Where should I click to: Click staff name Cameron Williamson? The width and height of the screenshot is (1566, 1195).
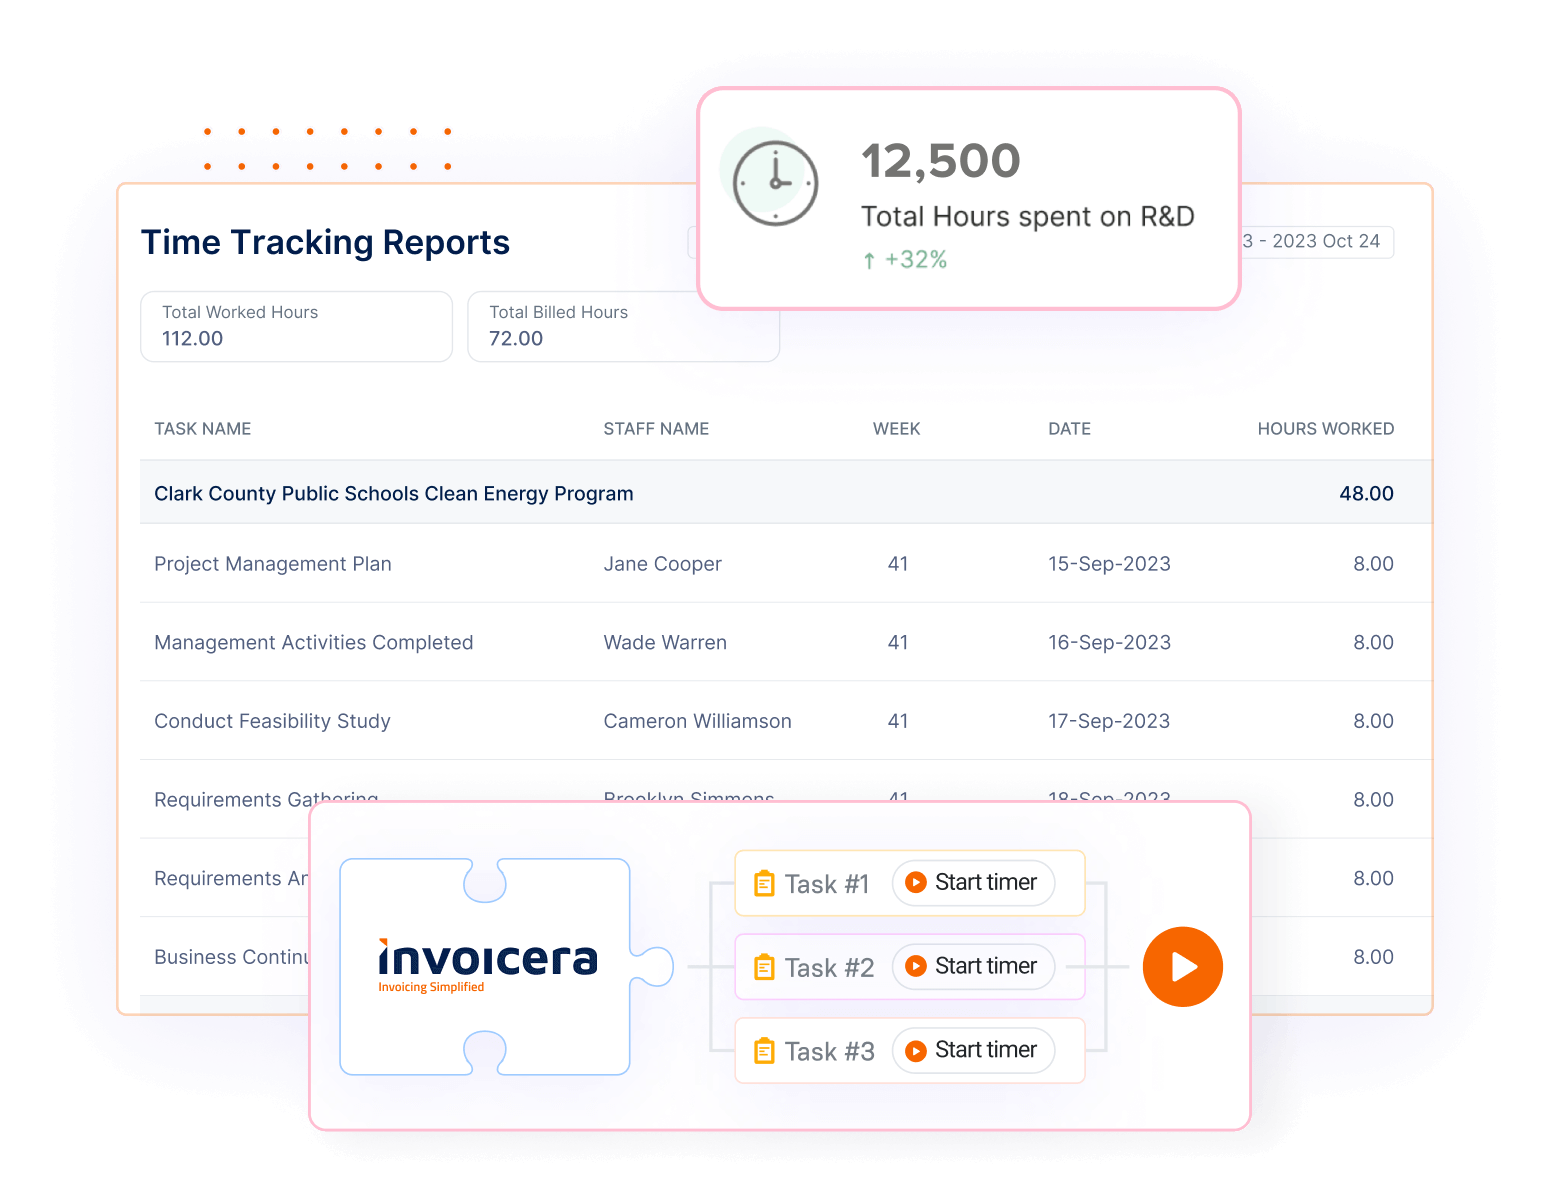point(697,721)
